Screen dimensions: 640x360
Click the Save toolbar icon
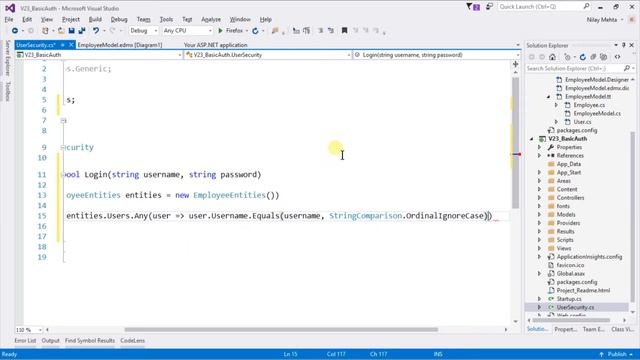click(71, 31)
